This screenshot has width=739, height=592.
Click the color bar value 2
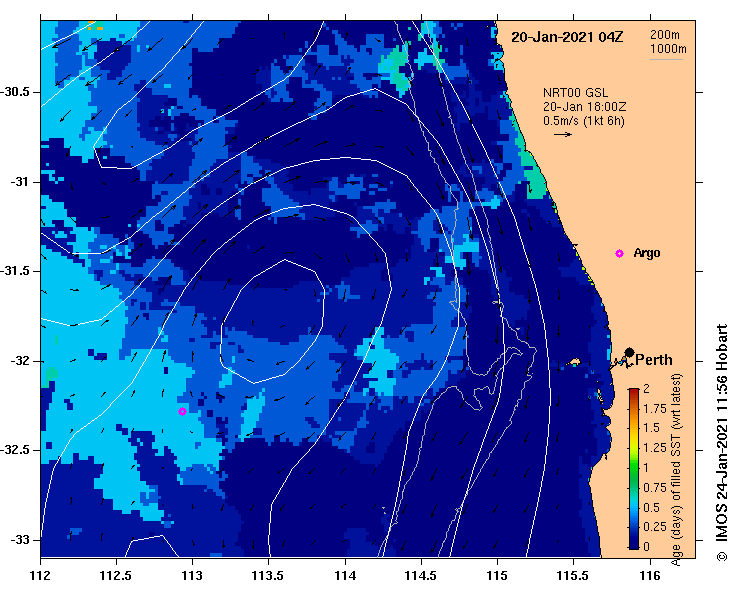coord(646,388)
